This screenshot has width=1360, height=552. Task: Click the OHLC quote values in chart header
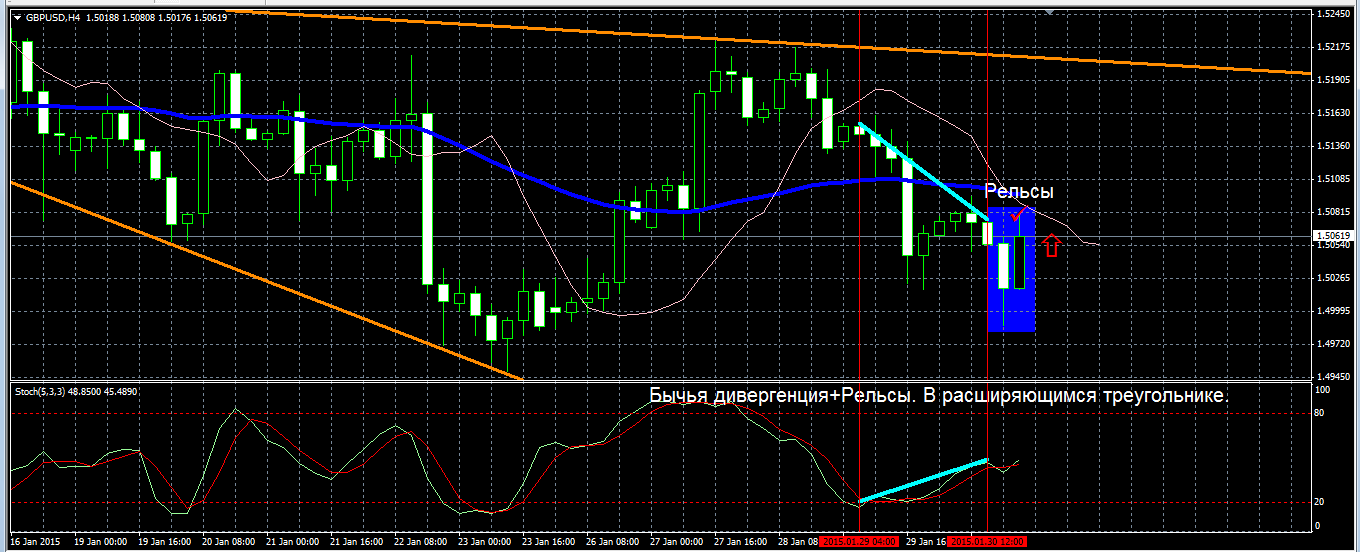pos(156,17)
